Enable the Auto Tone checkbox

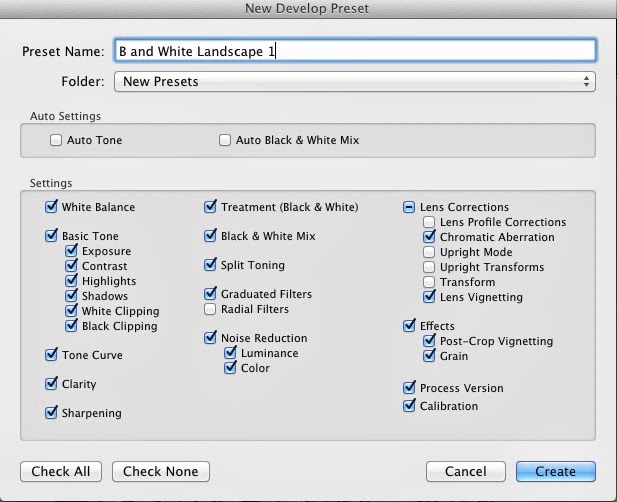coord(56,140)
